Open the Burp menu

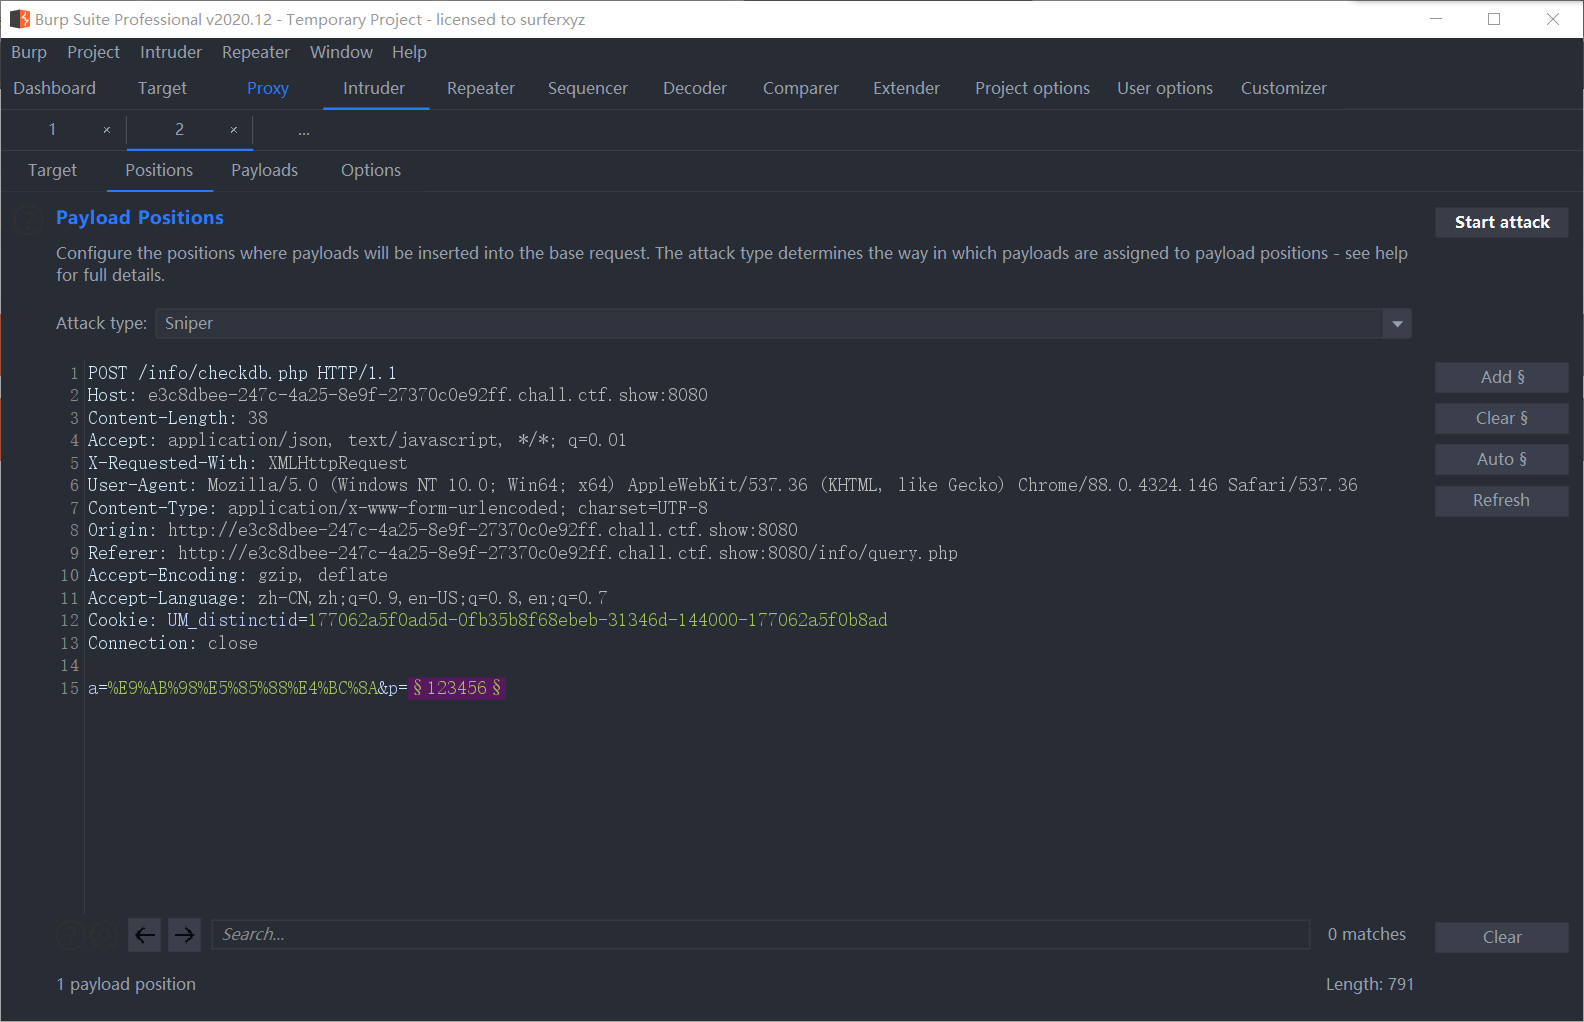tap(29, 52)
